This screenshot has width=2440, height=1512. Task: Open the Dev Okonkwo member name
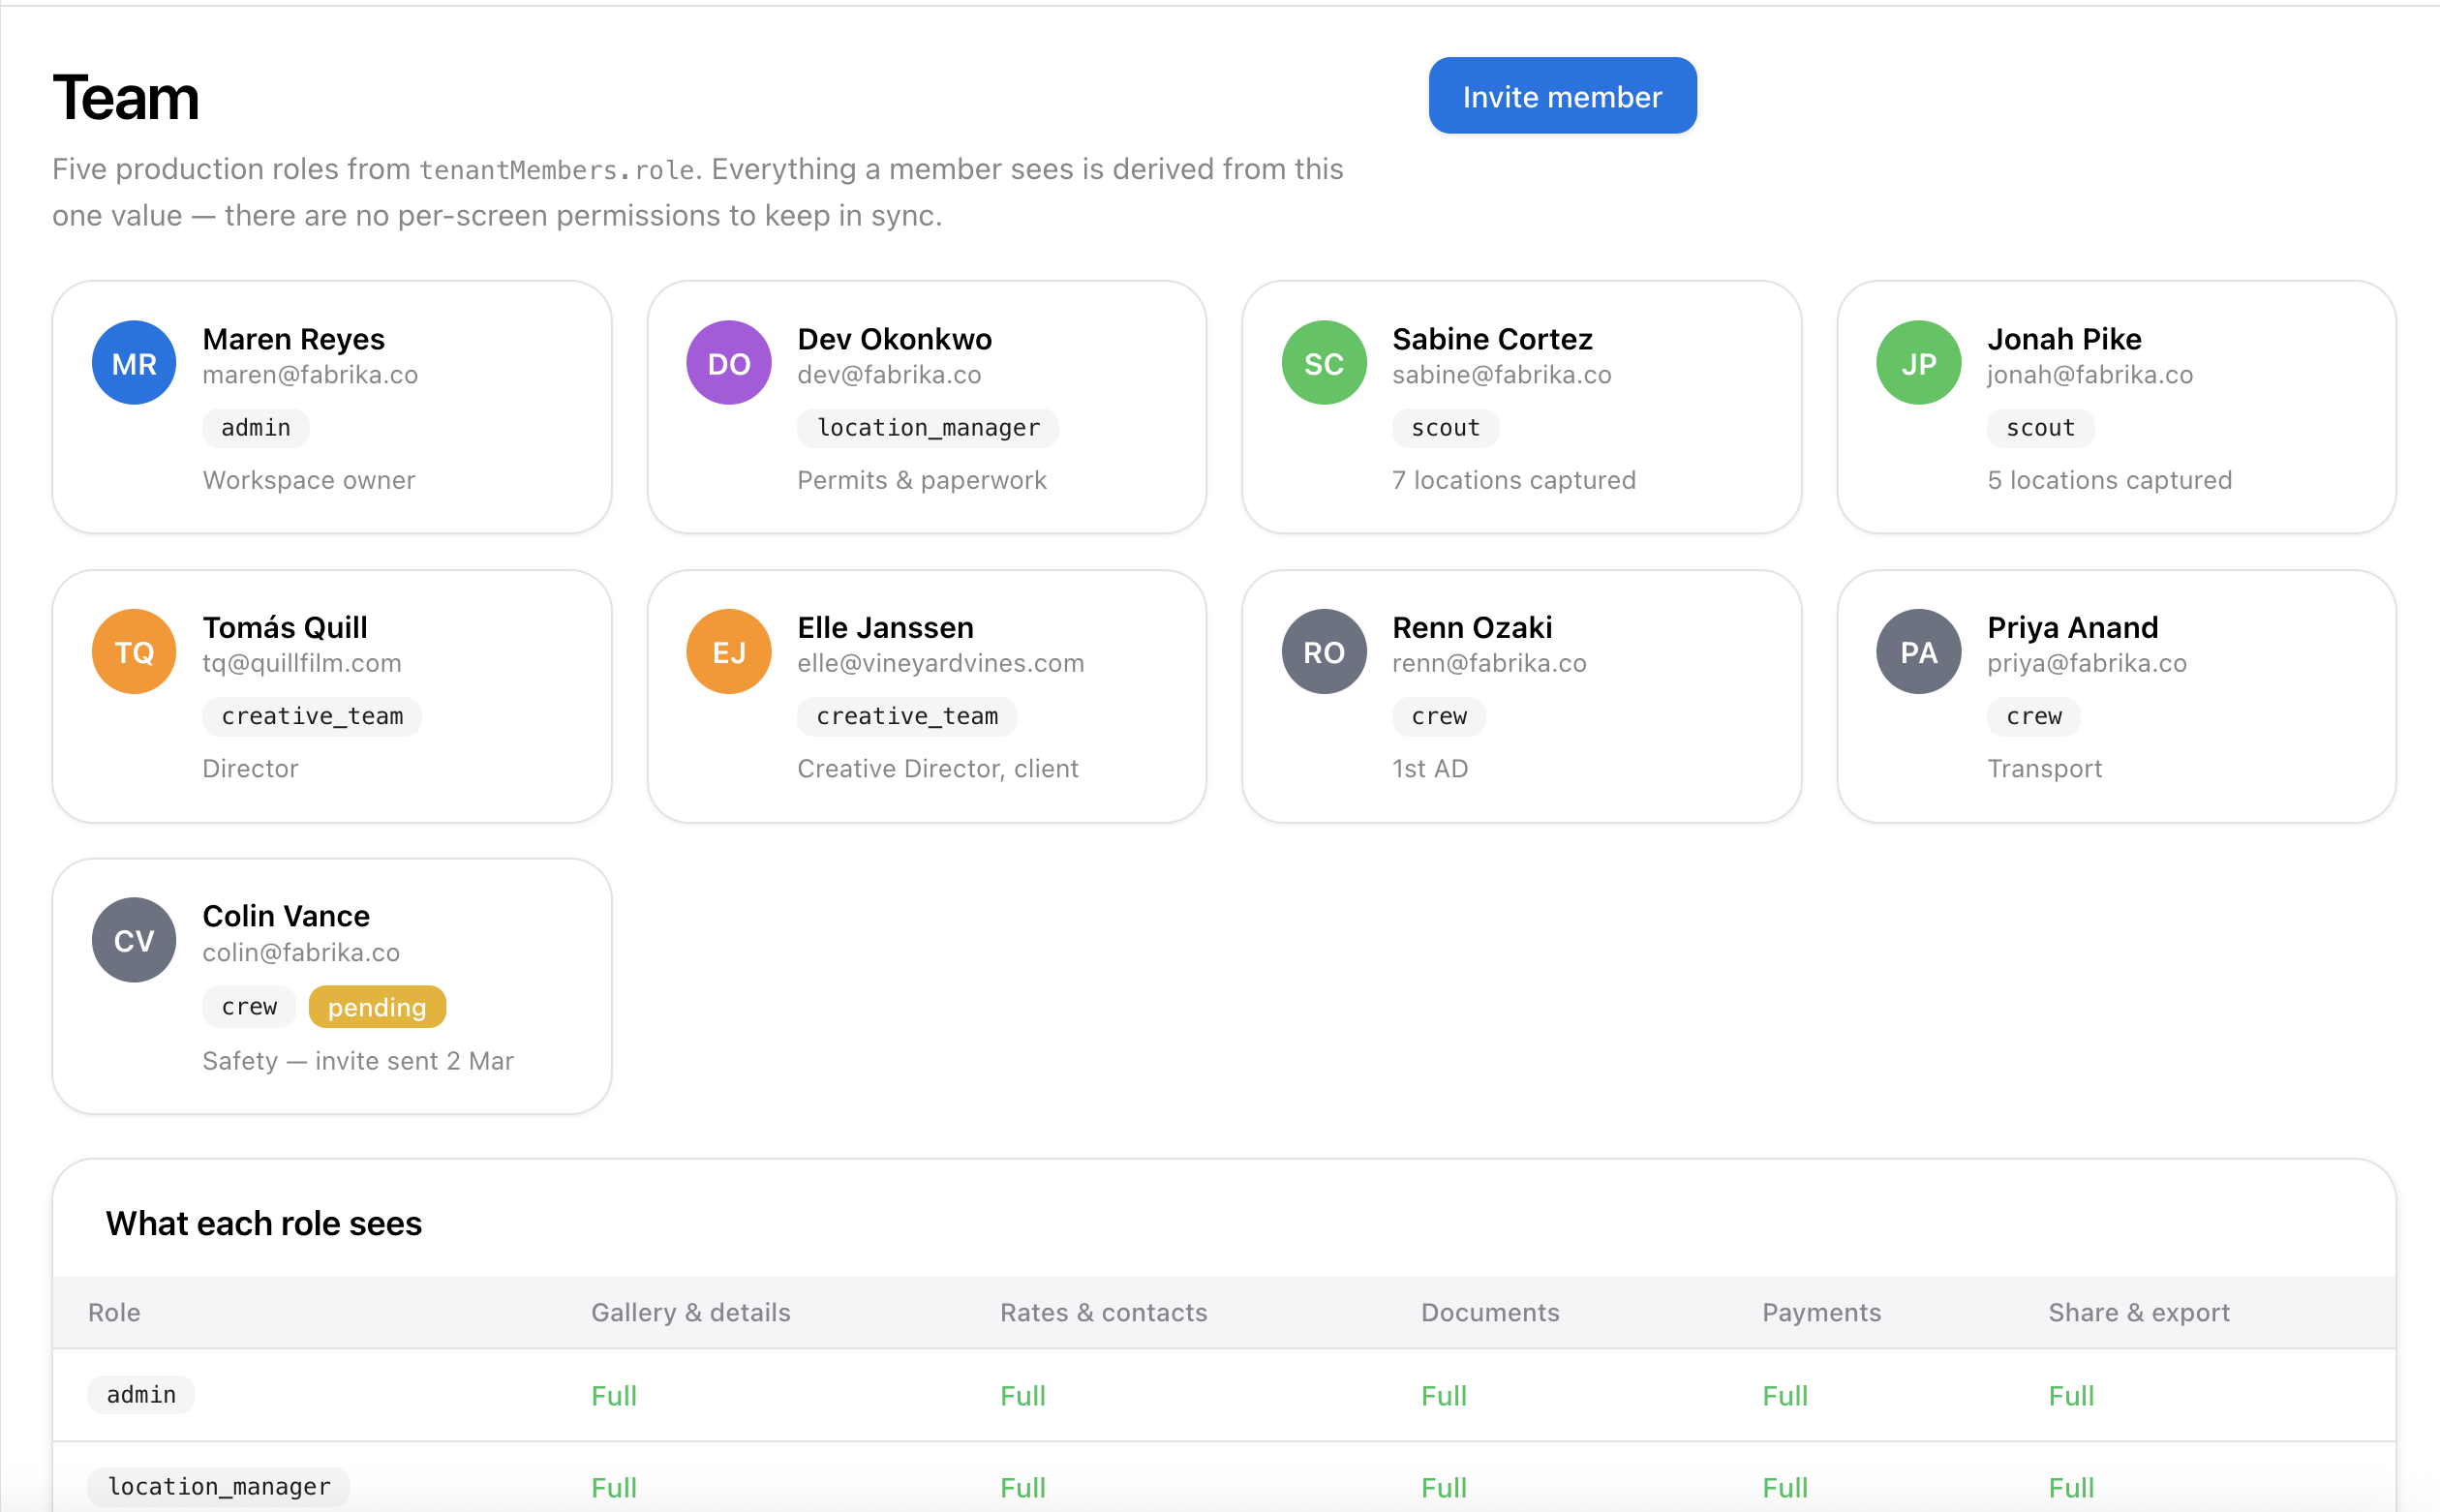pos(894,339)
